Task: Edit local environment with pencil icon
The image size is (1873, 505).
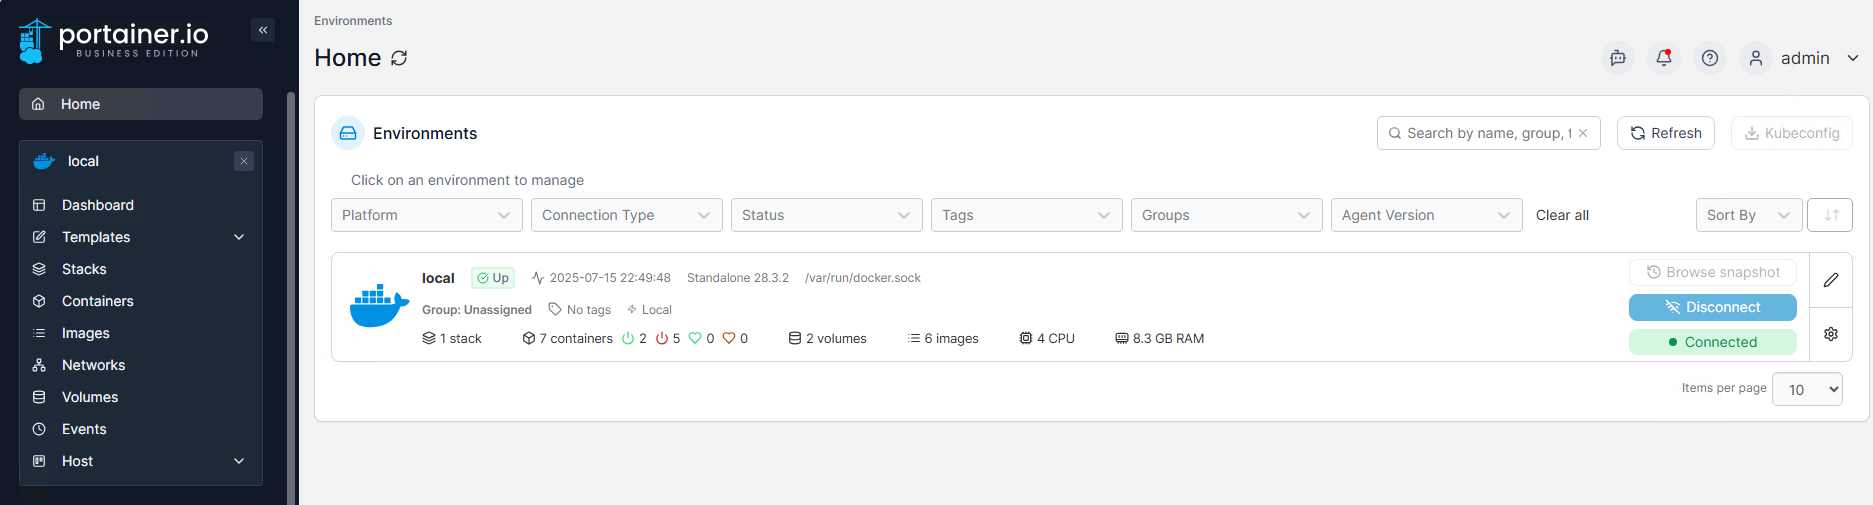Action: click(1831, 280)
